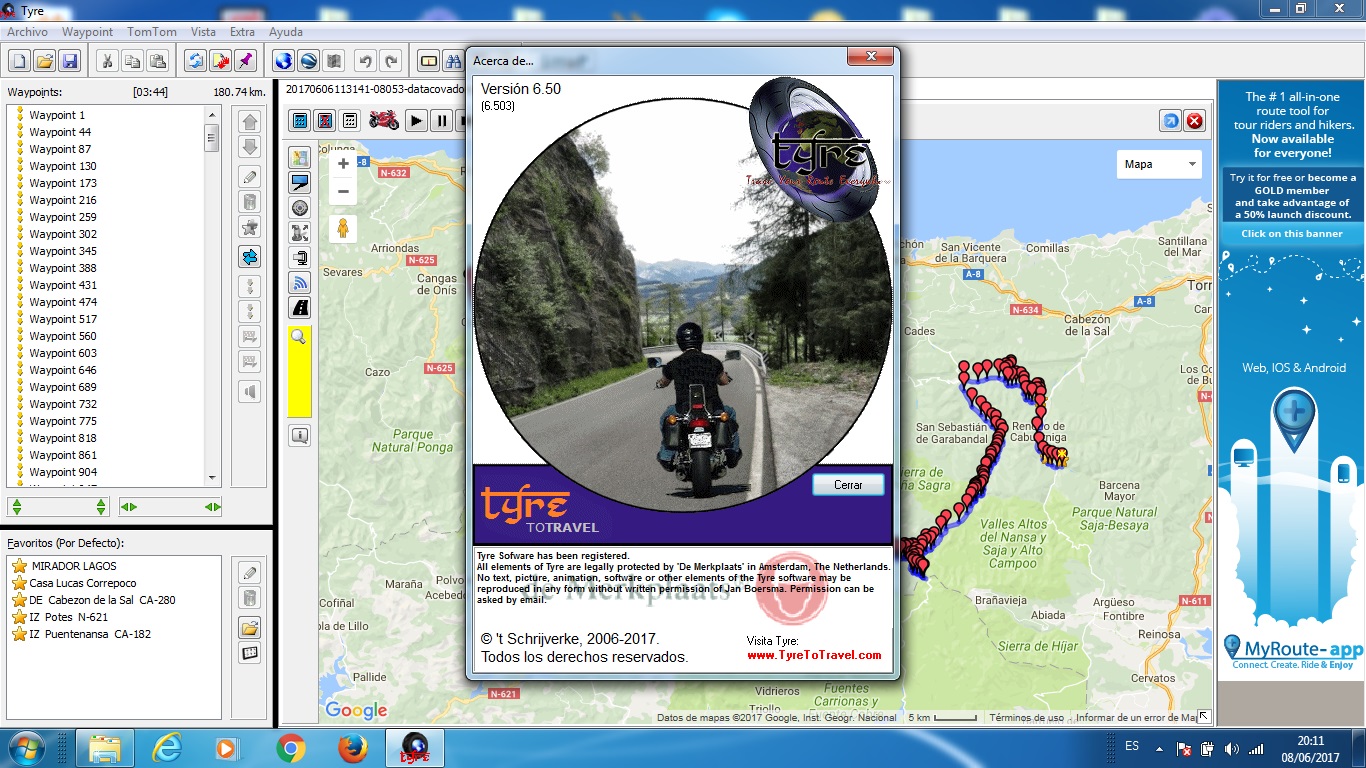Click the MyRoute-app advertisement banner
Image resolution: width=1366 pixels, height=768 pixels.
1292,380
